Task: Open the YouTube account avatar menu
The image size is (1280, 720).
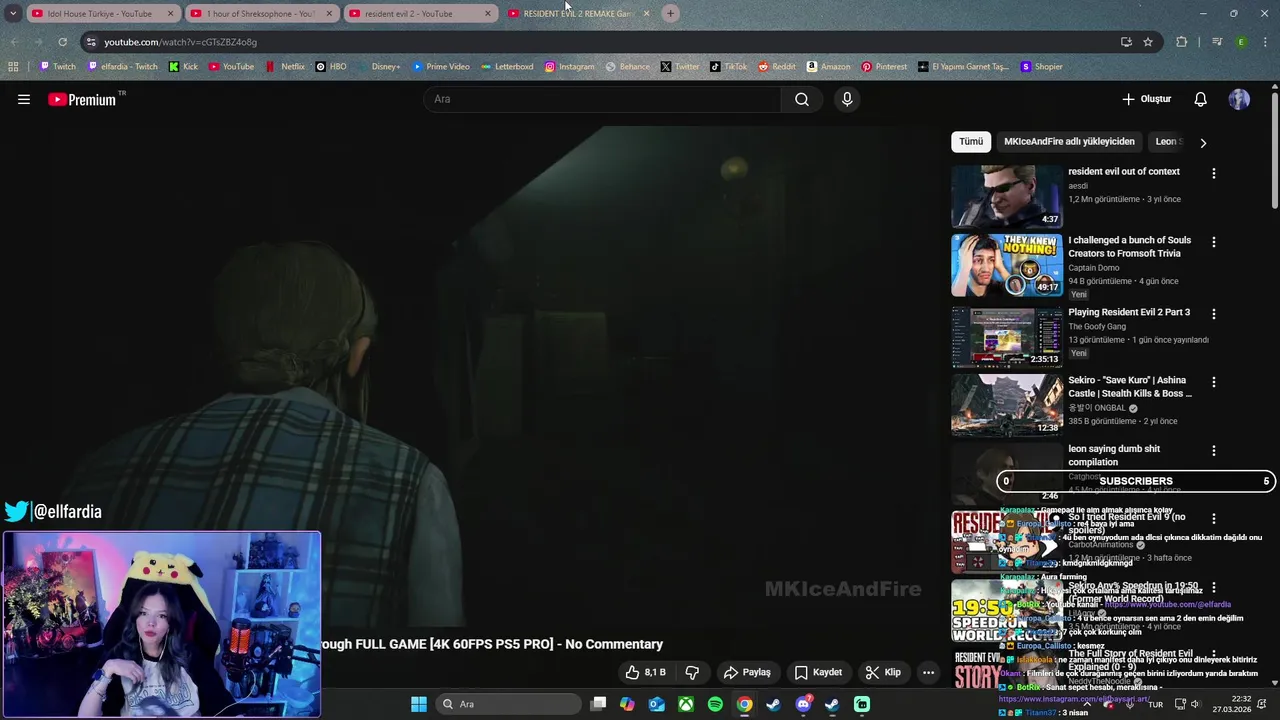Action: coord(1239,99)
